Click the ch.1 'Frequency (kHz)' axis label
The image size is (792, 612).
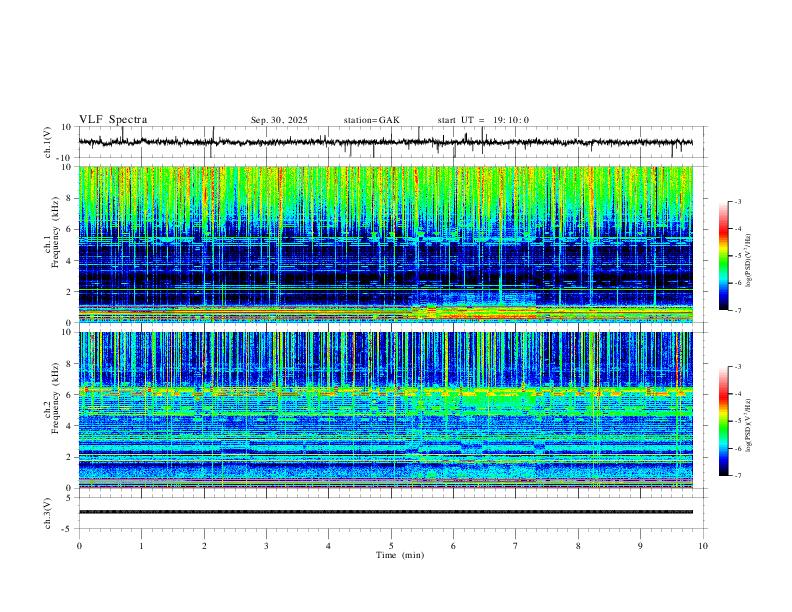[55, 233]
